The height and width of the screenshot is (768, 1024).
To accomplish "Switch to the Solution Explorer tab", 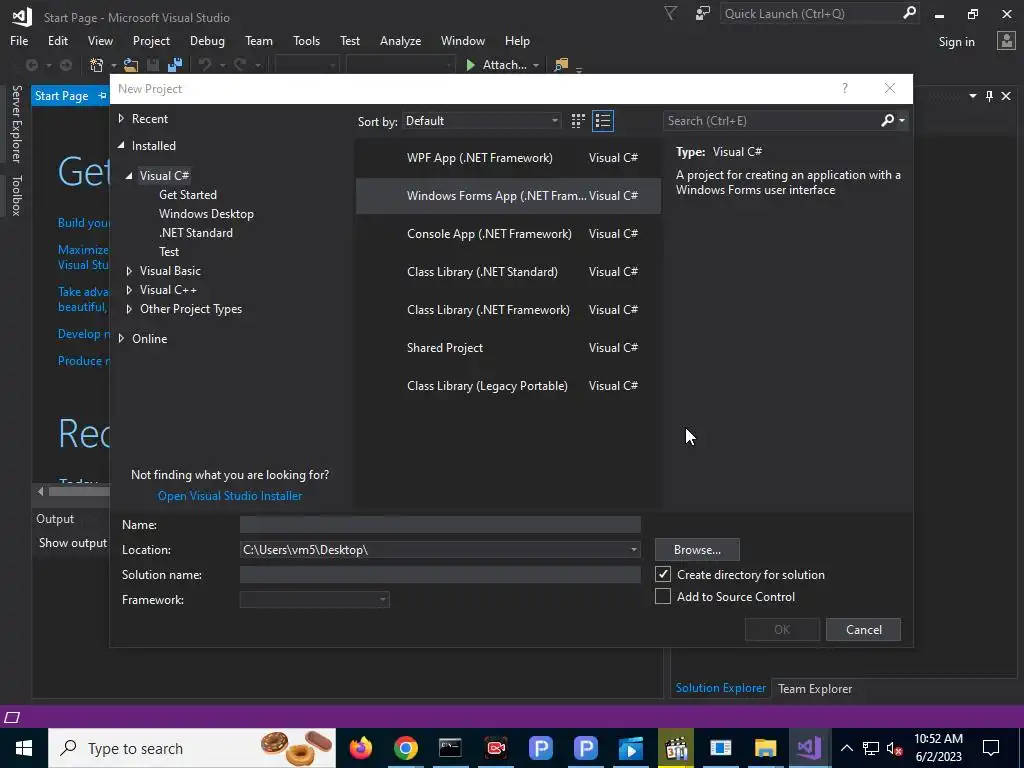I will (720, 688).
